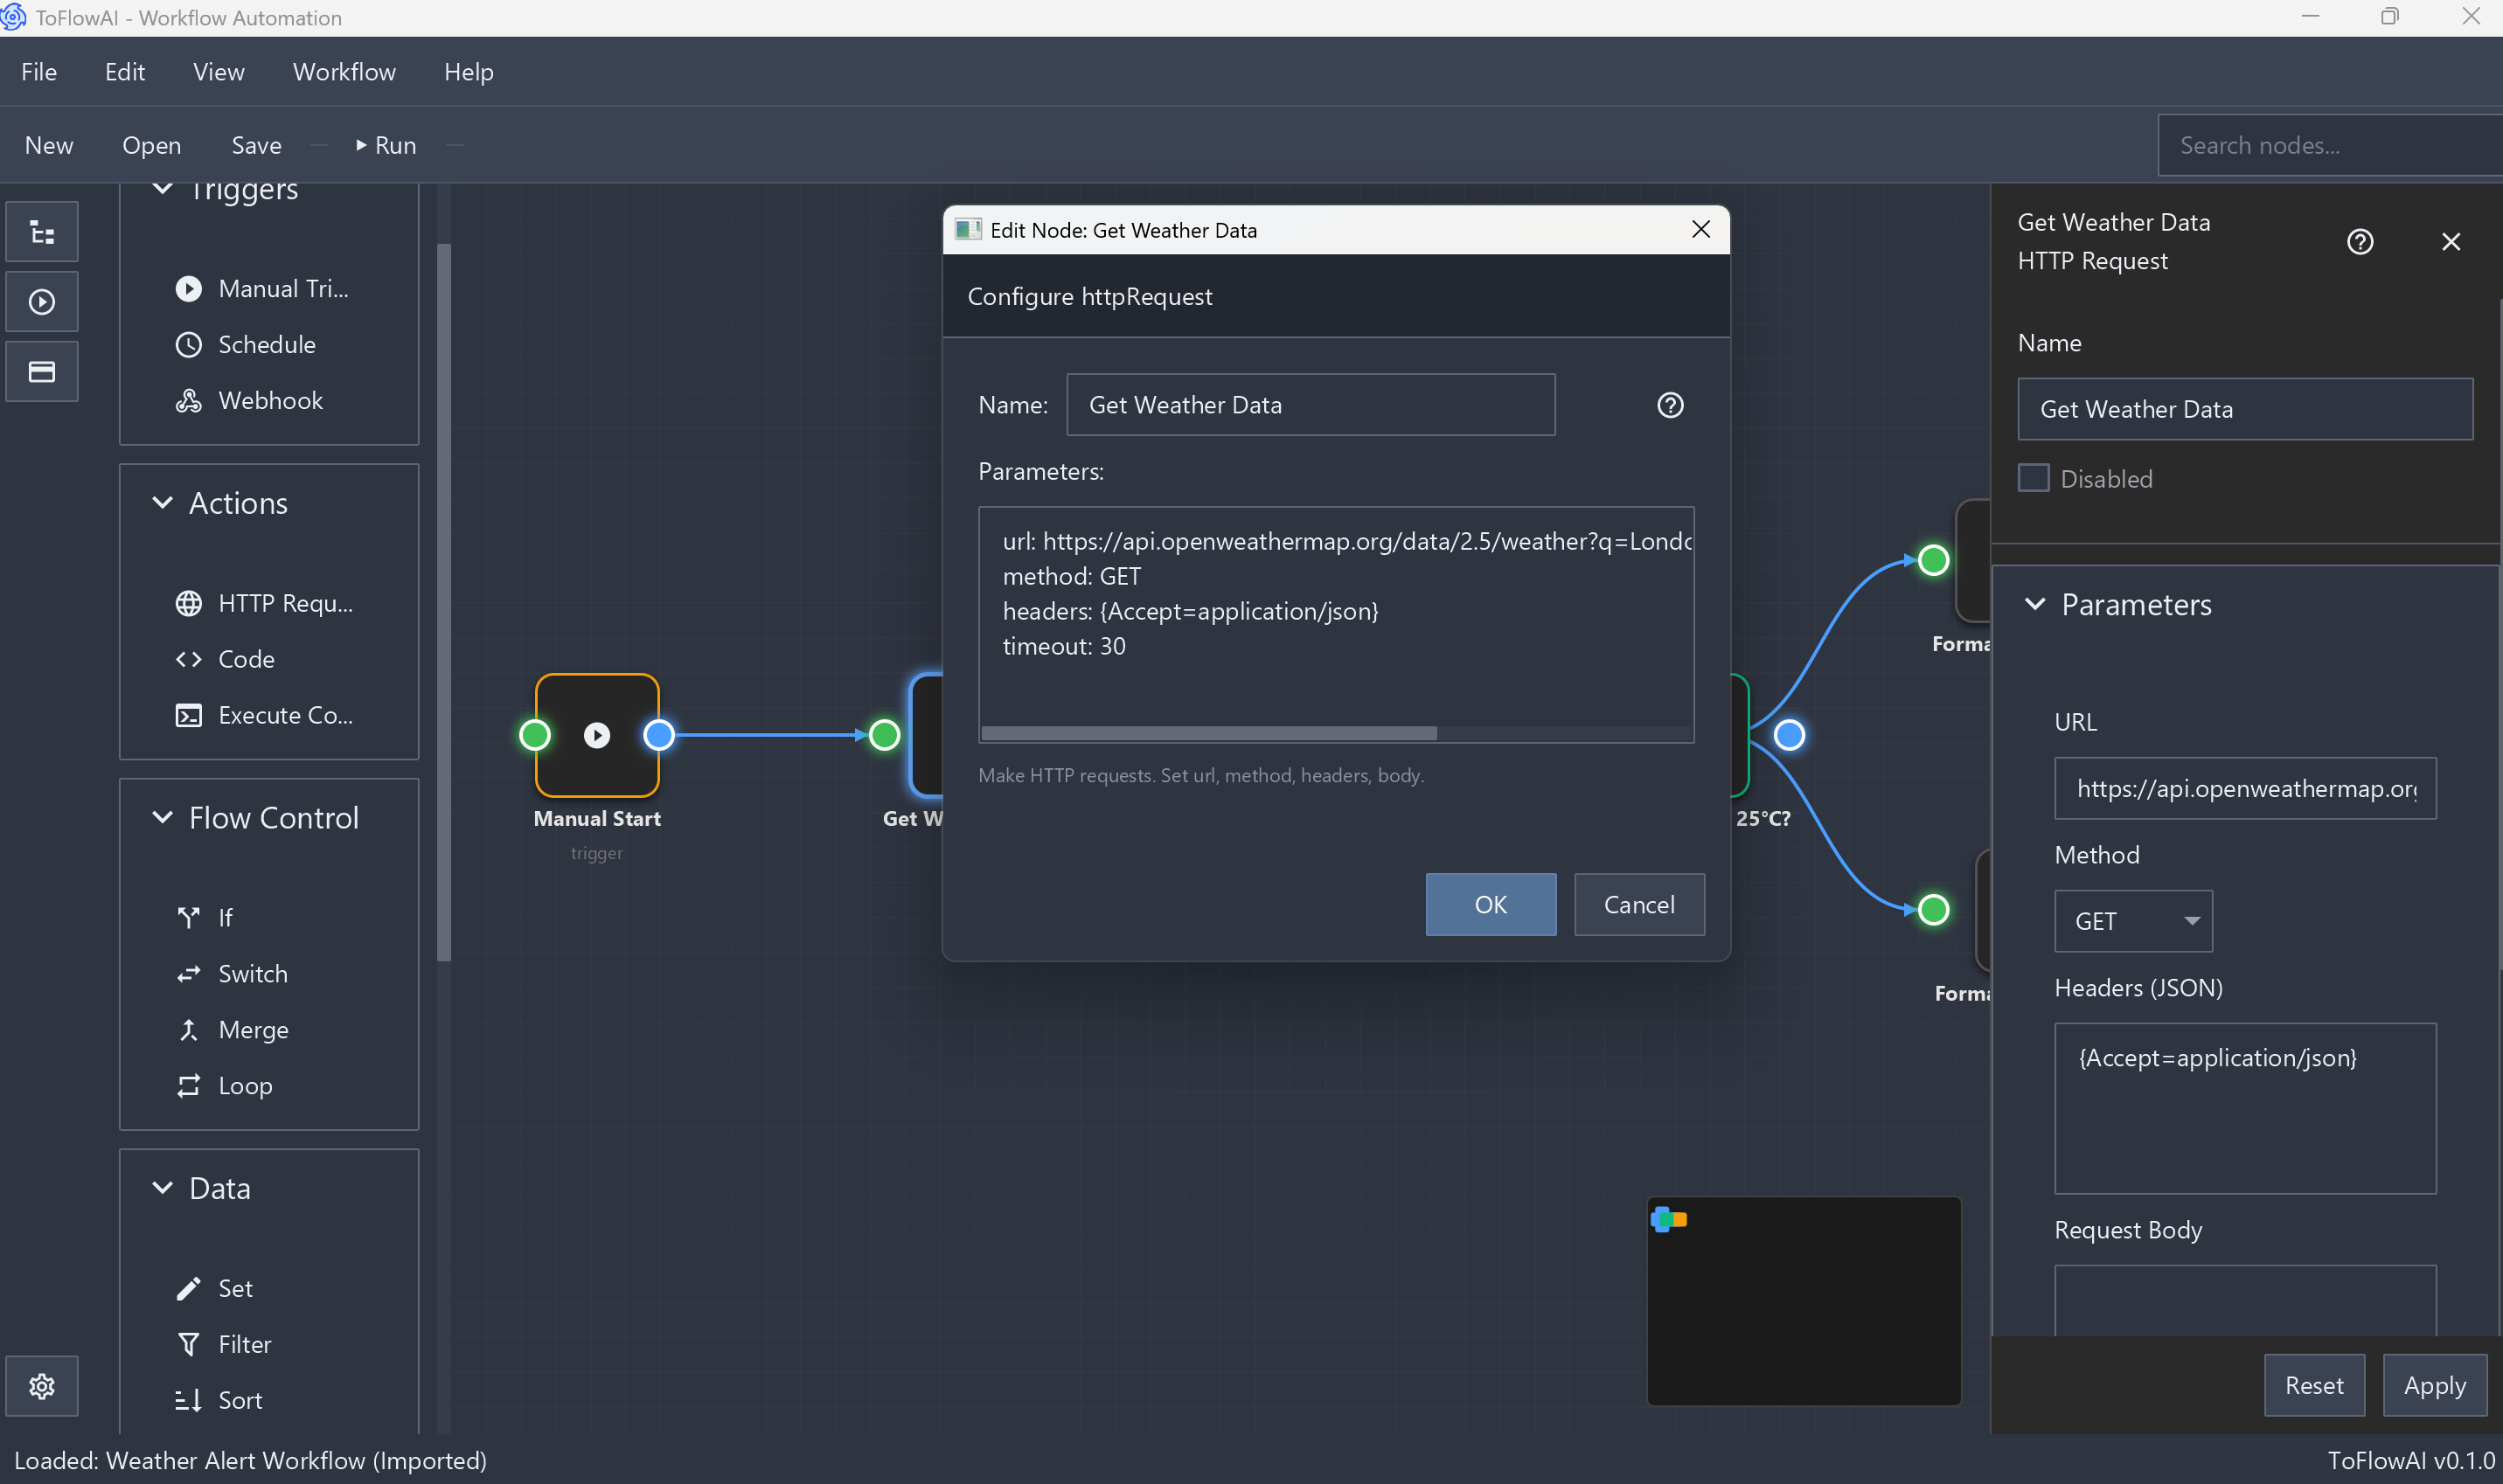Viewport: 2503px width, 1484px height.
Task: Open the executions view in the left rail
Action: 41,301
